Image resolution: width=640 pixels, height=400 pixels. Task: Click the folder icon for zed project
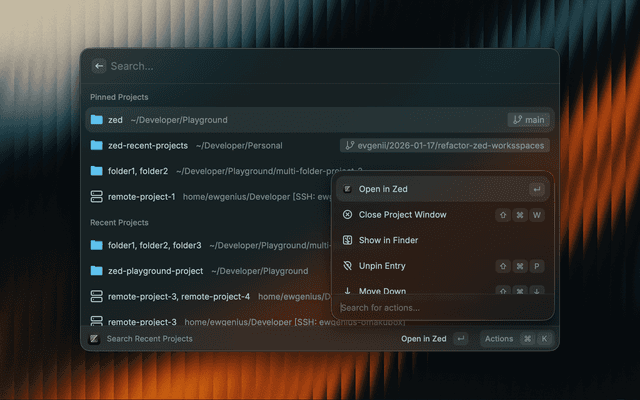pyautogui.click(x=97, y=120)
